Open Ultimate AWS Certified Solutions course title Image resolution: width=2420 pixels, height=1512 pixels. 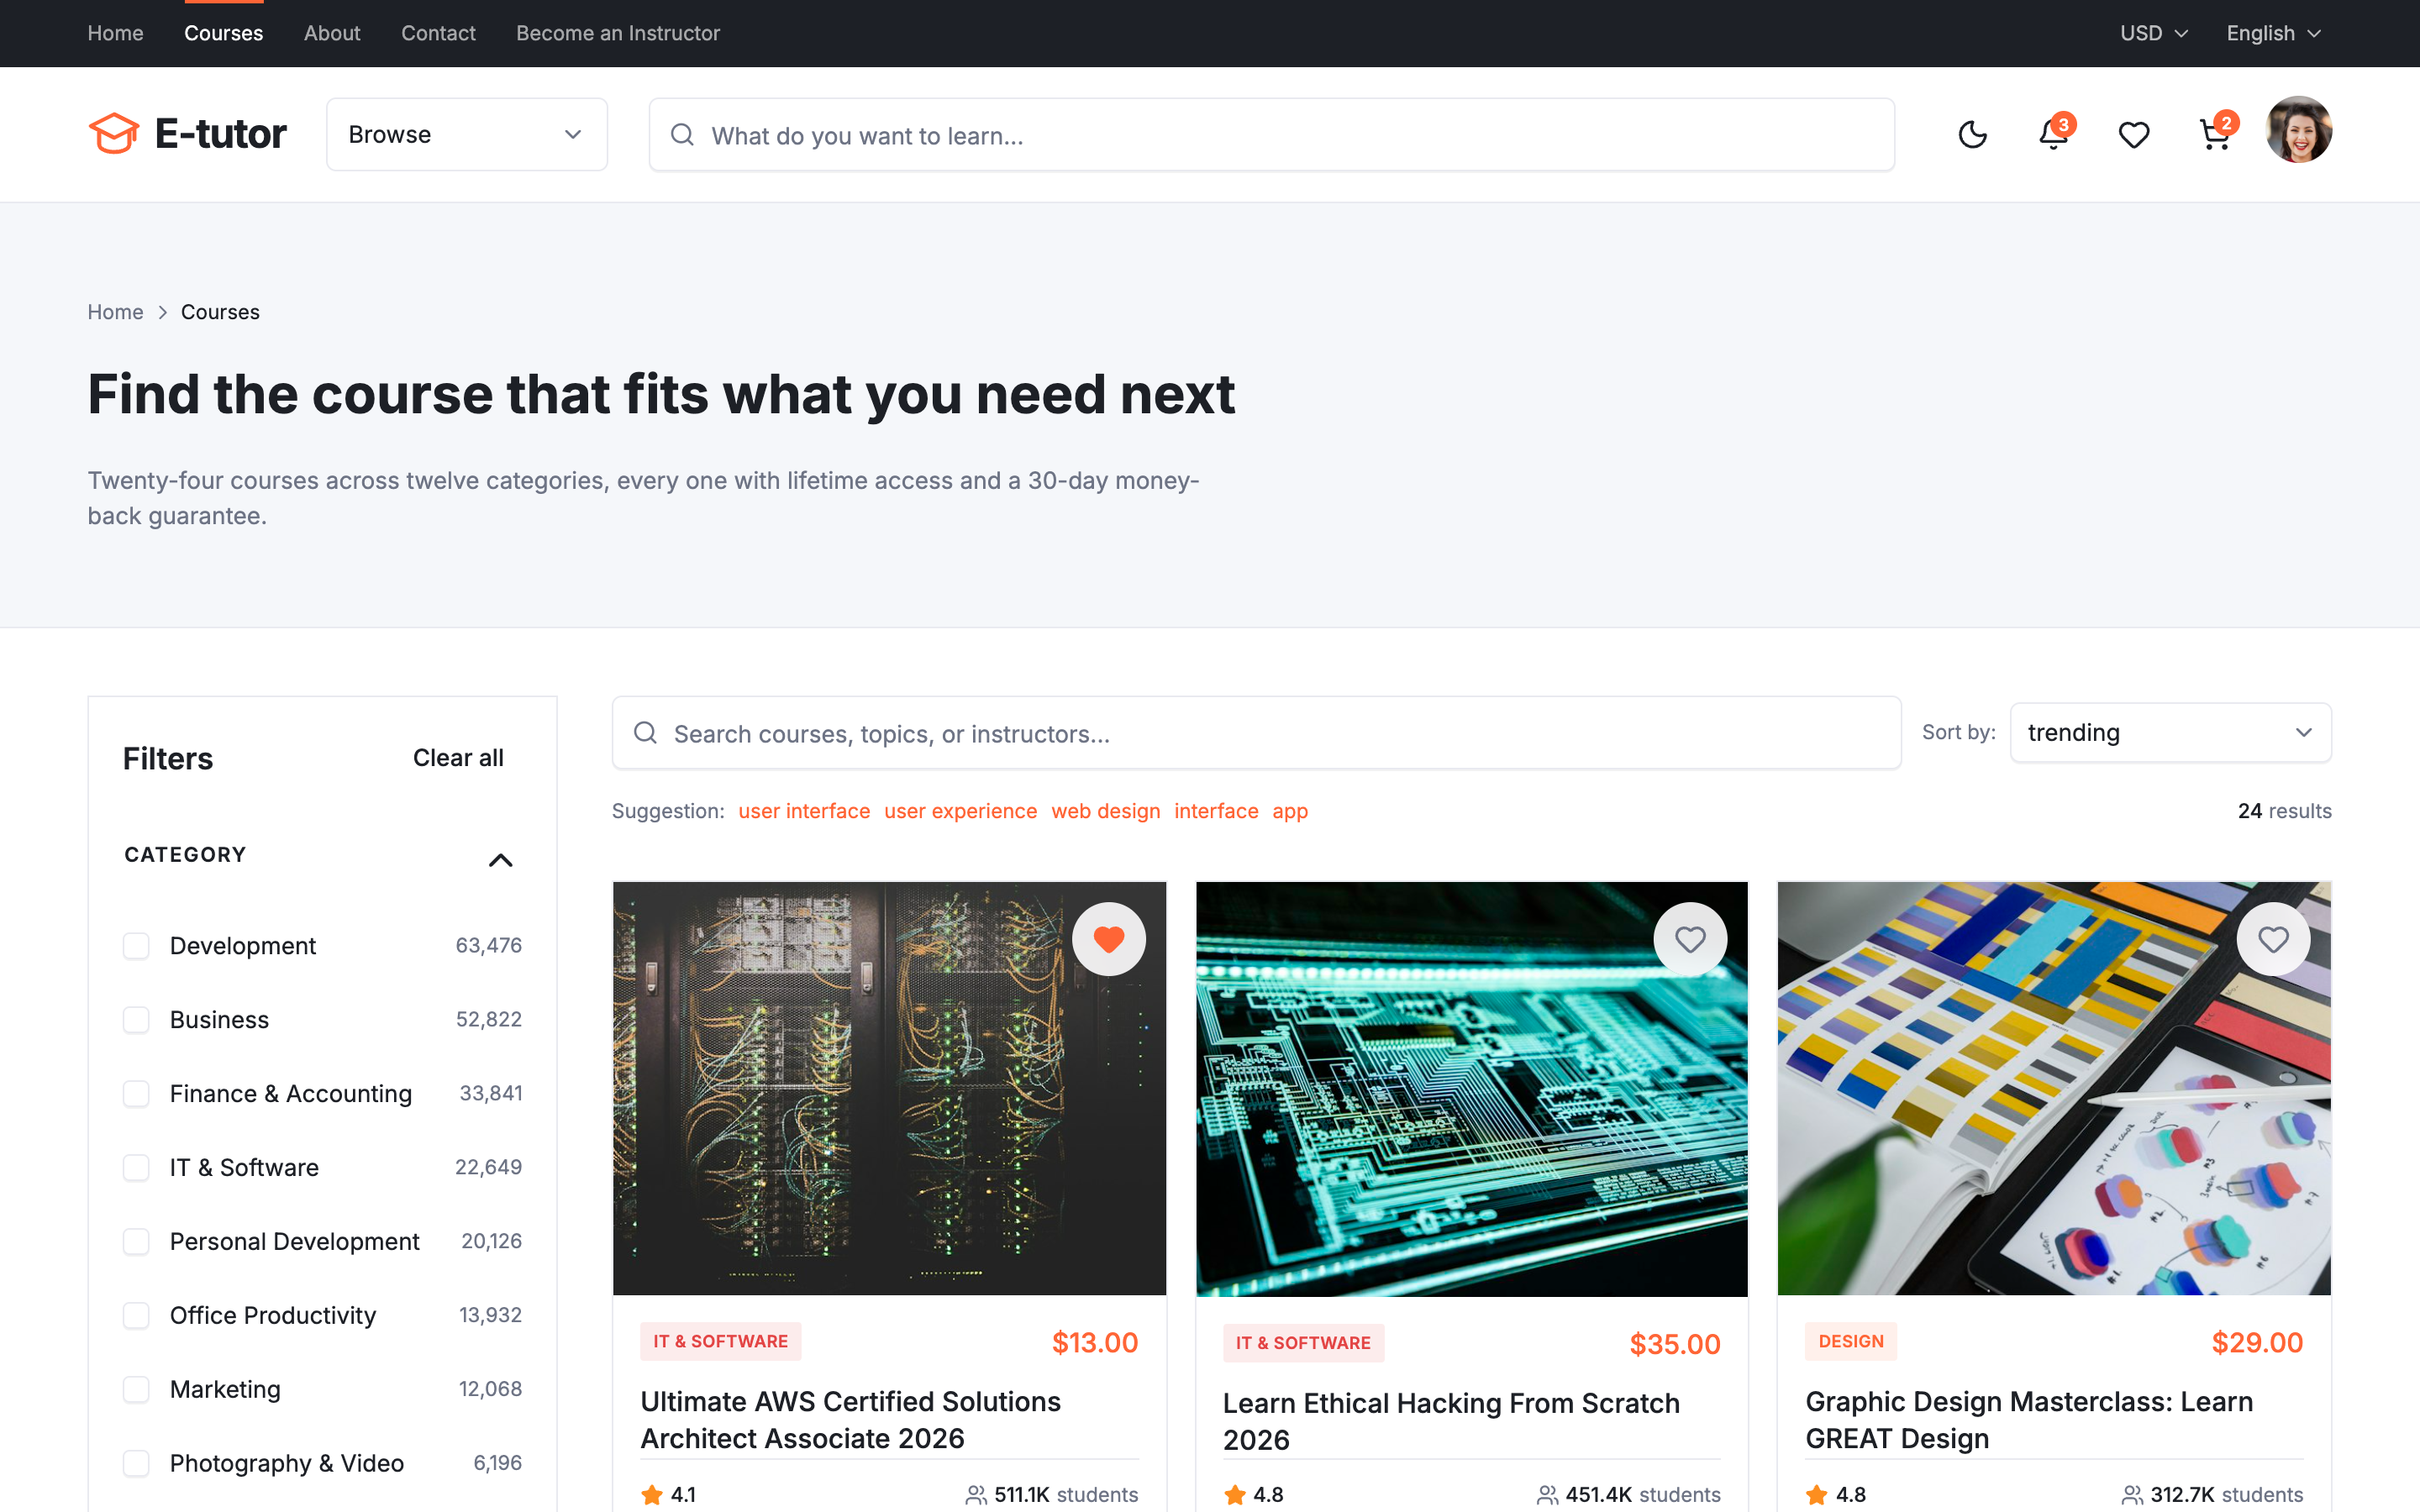click(x=850, y=1420)
